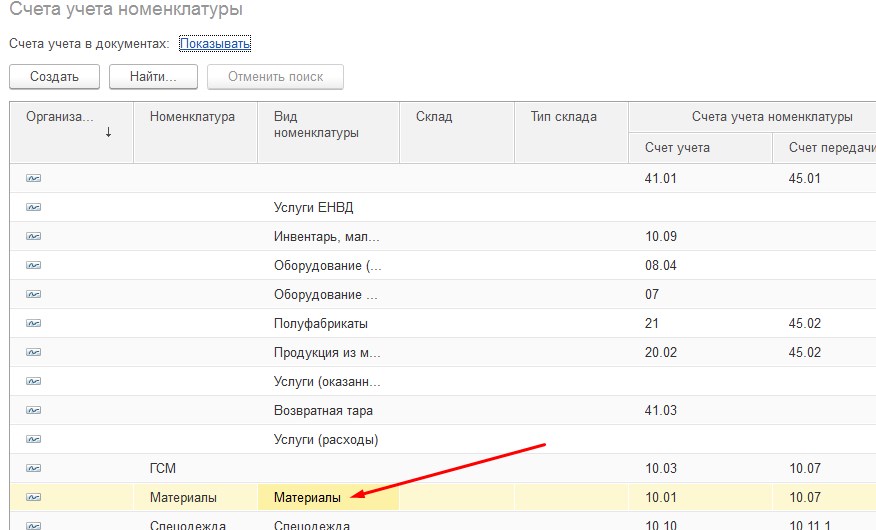Select the Услуги (оказанн... cell
This screenshot has width=876, height=530.
tap(328, 381)
